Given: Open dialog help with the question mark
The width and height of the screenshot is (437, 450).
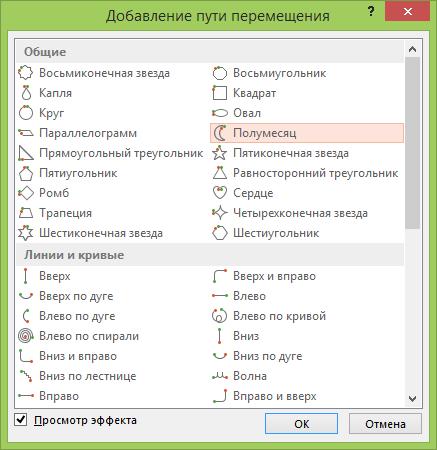Looking at the screenshot, I should coord(371,12).
